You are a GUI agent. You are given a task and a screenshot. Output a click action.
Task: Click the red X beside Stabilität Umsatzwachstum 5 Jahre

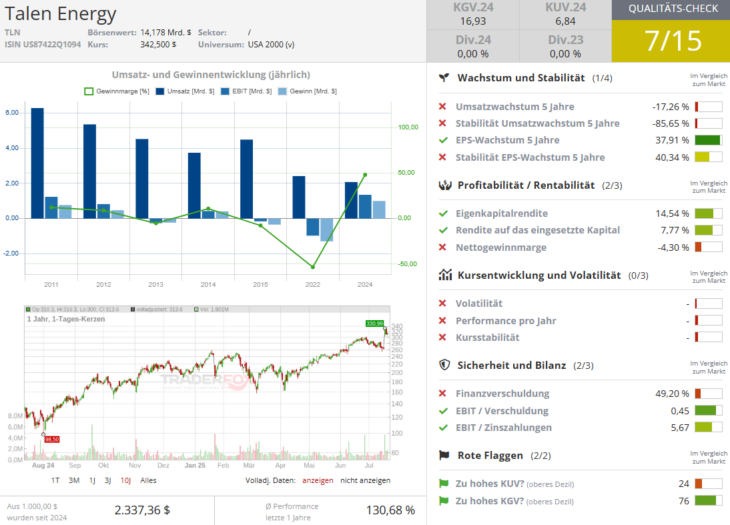coord(443,123)
